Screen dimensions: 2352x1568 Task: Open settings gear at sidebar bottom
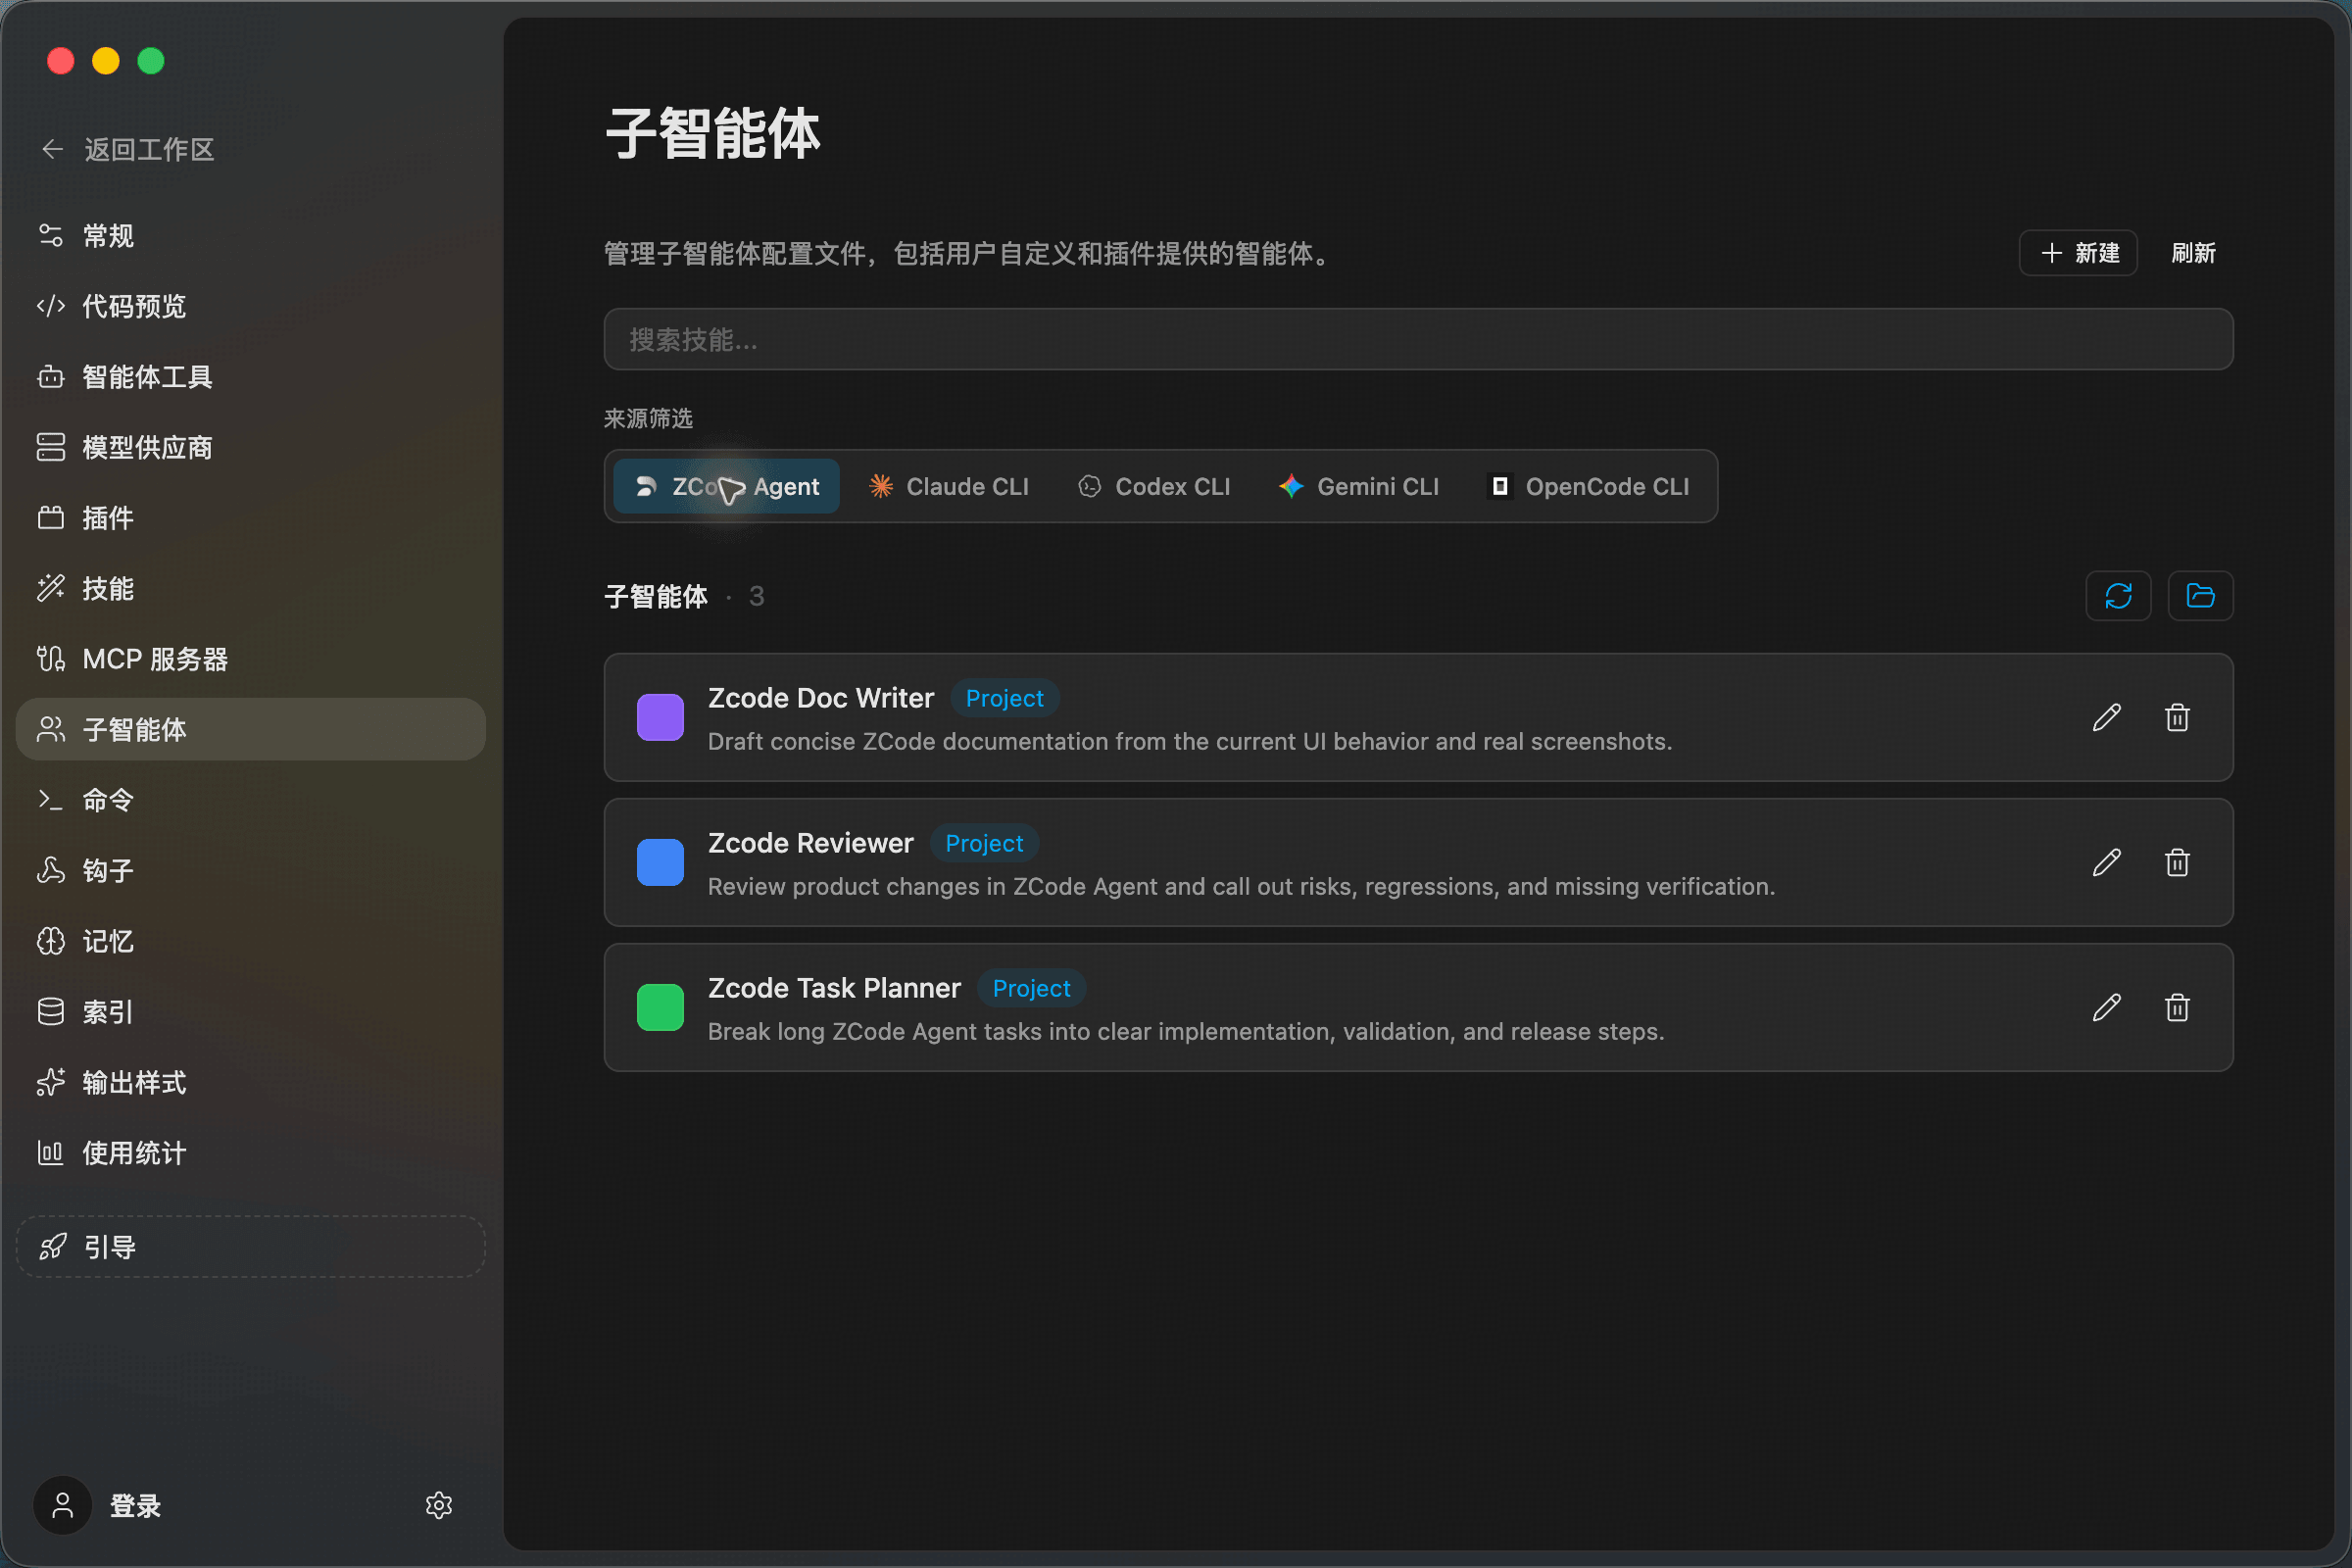tap(439, 1506)
